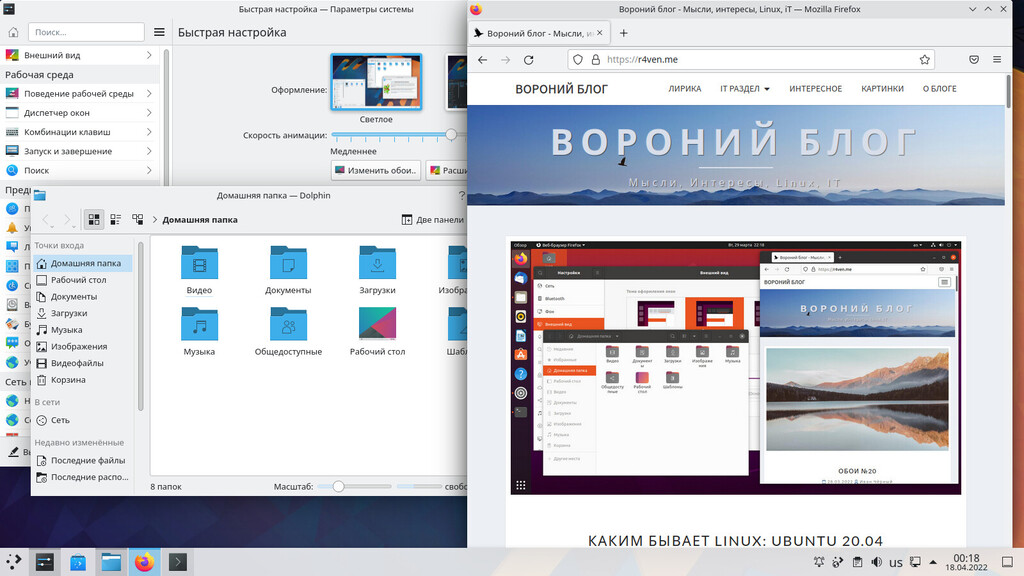Switch Dolphin to details view
This screenshot has width=1024, height=576.
[x=115, y=219]
